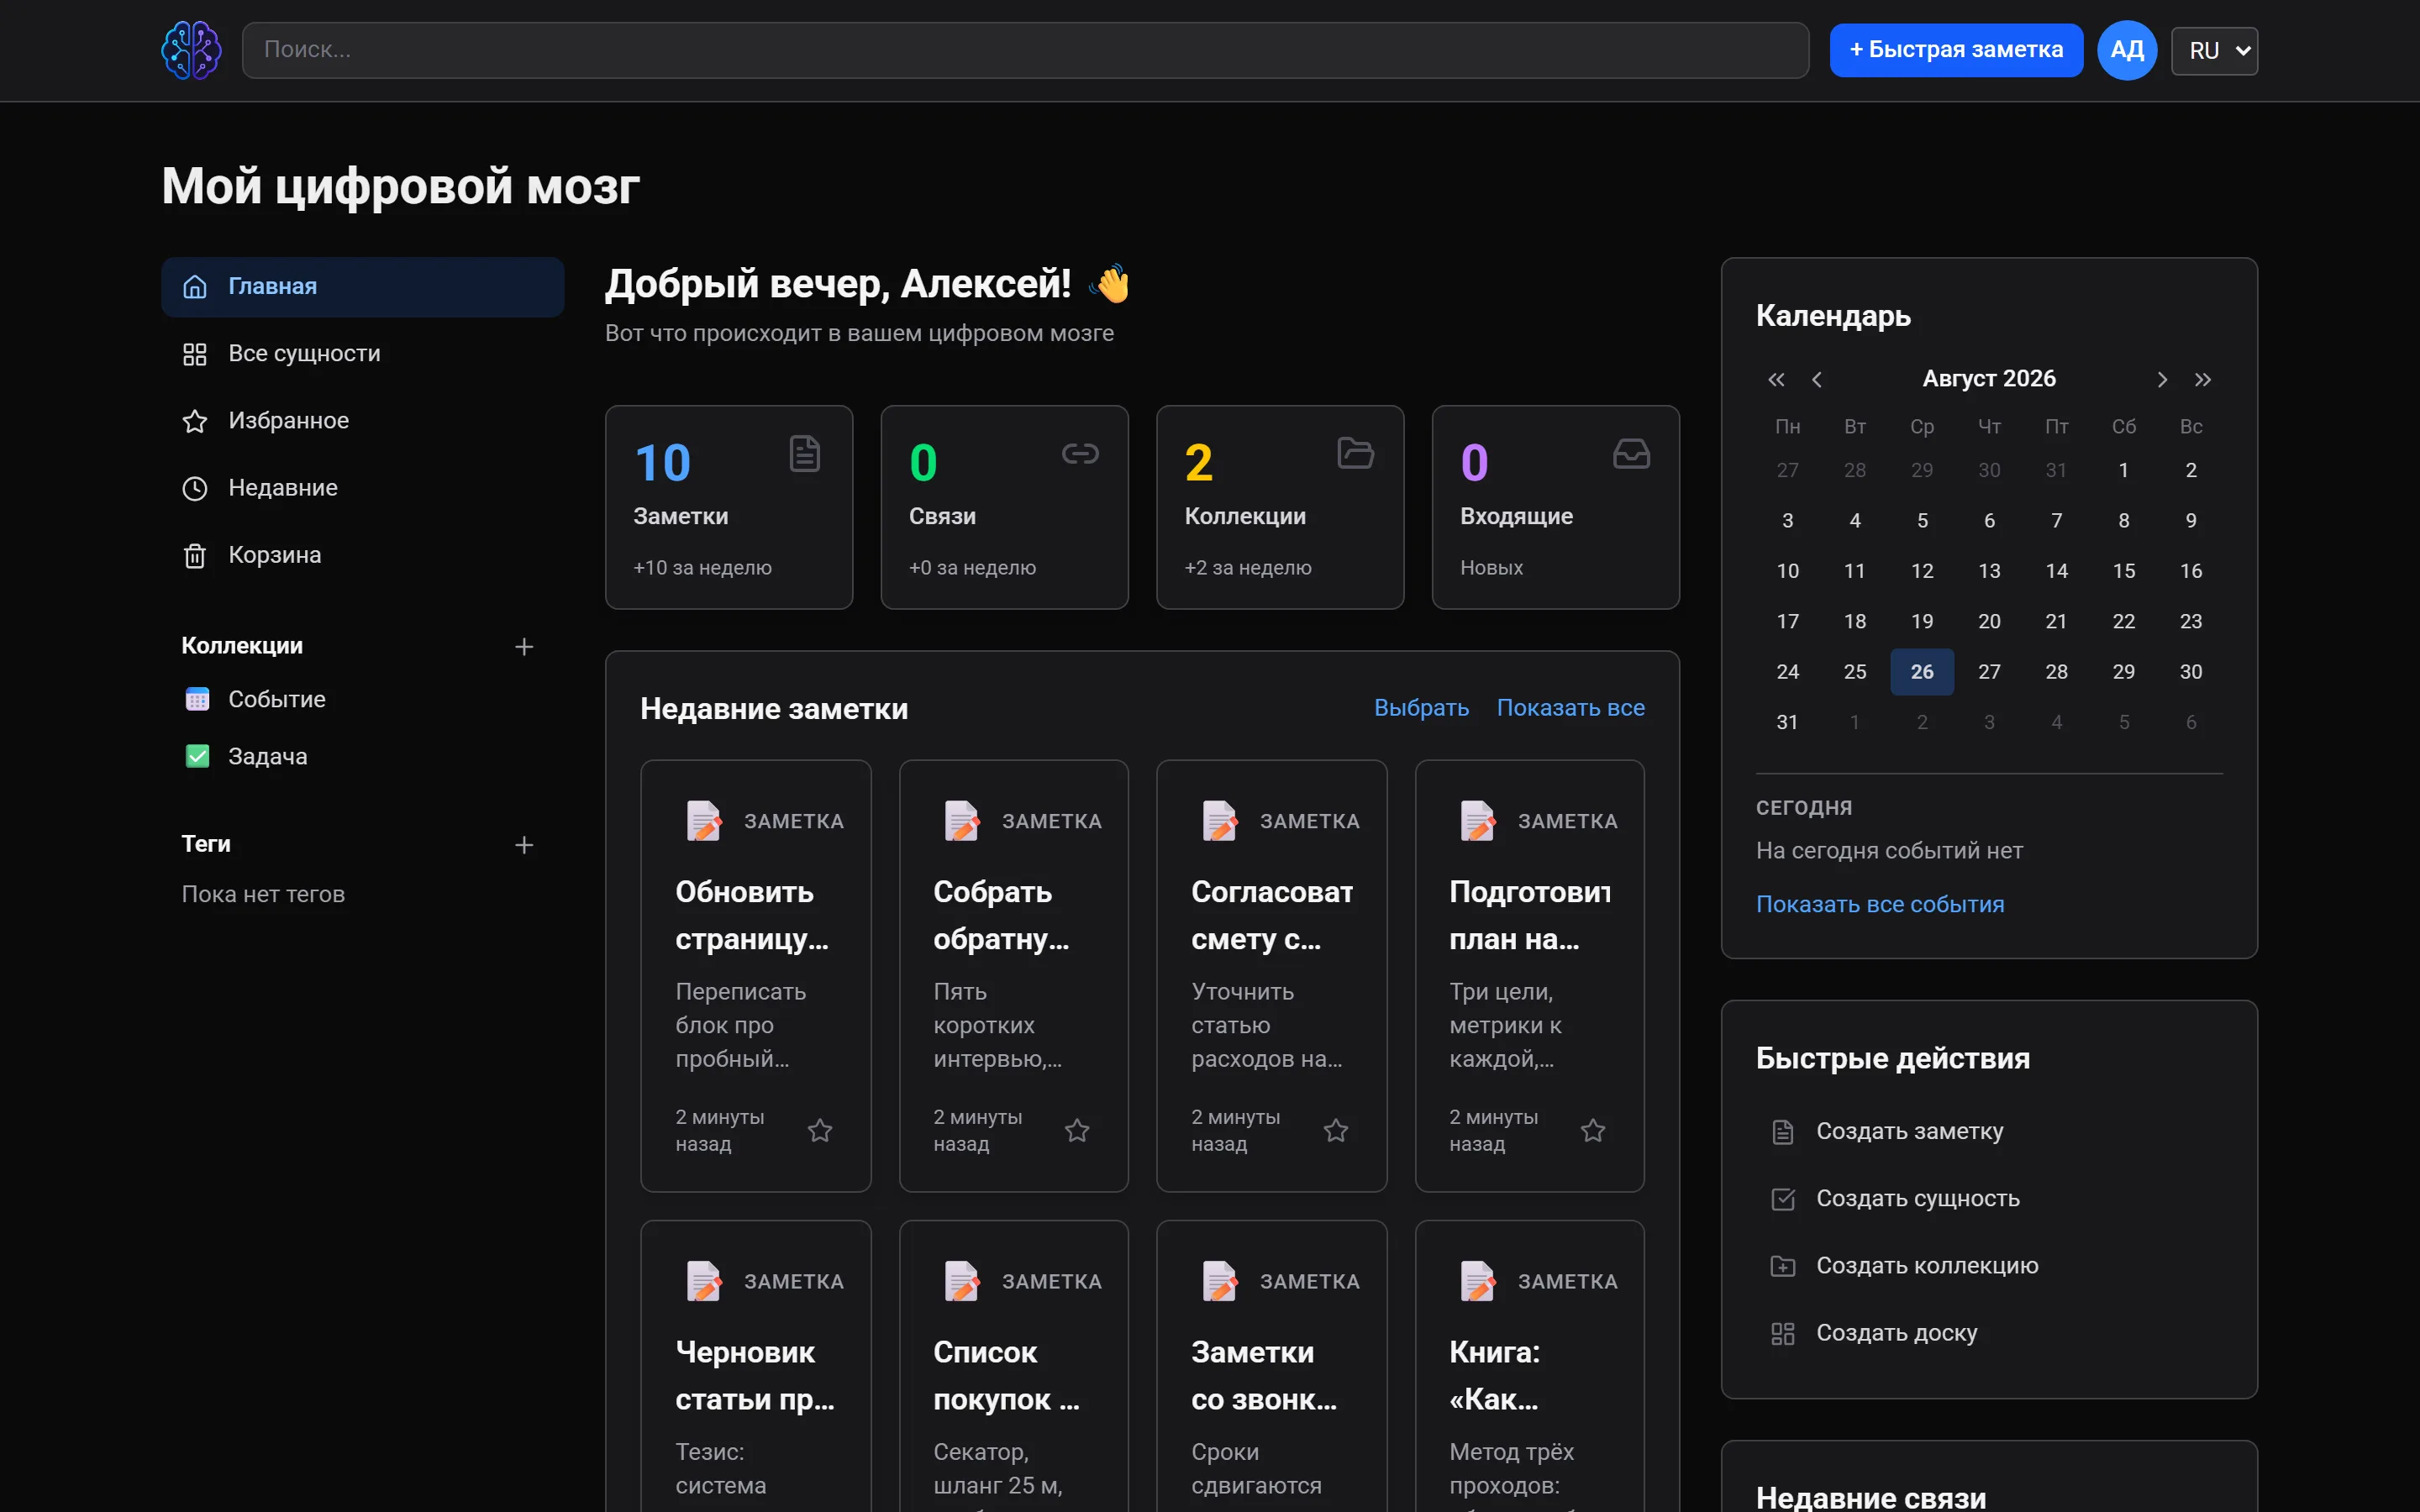Click Показать все notes link
The width and height of the screenshot is (2420, 1512).
pyautogui.click(x=1570, y=708)
